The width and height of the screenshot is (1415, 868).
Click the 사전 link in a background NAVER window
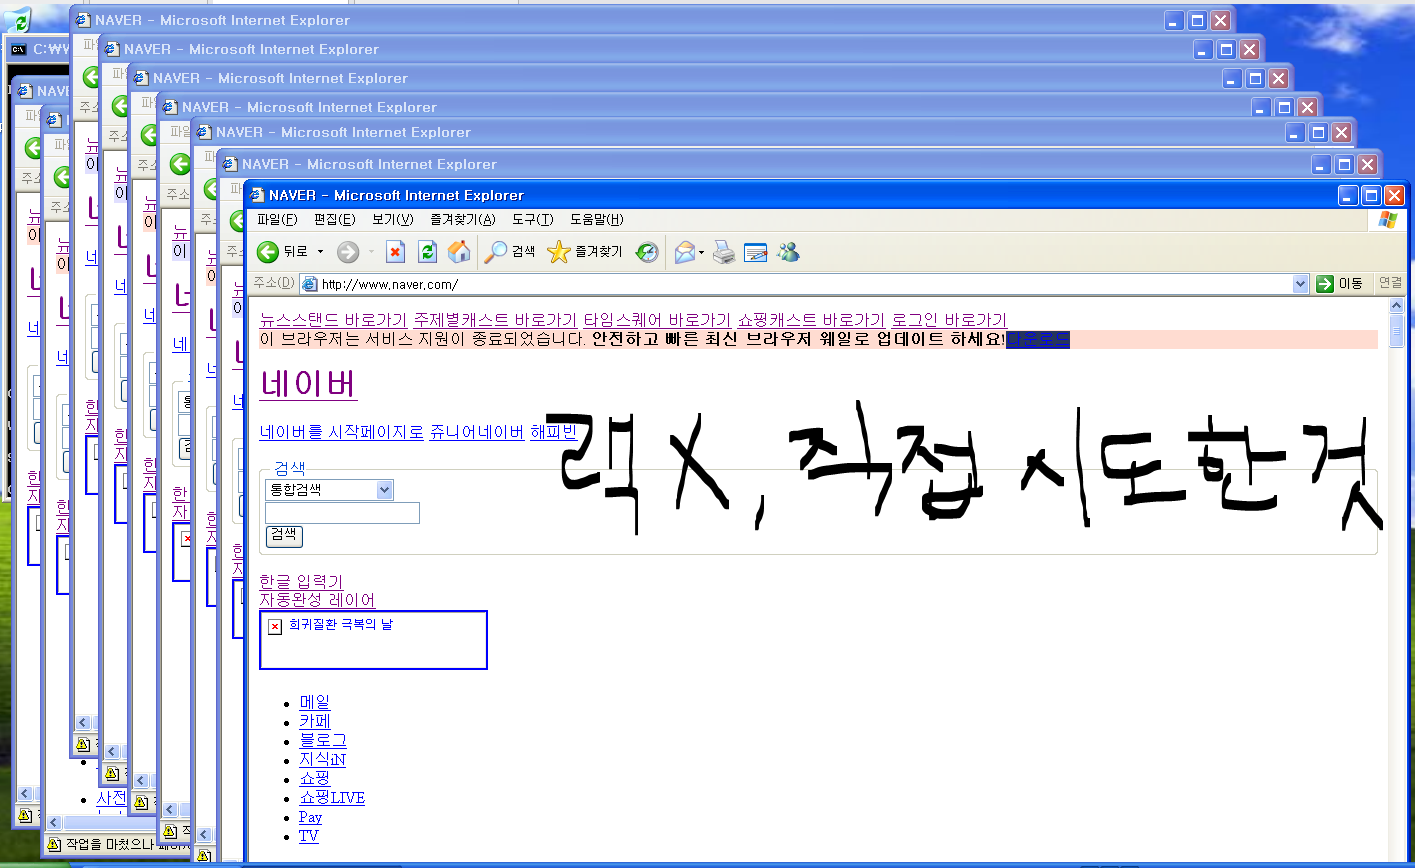111,798
